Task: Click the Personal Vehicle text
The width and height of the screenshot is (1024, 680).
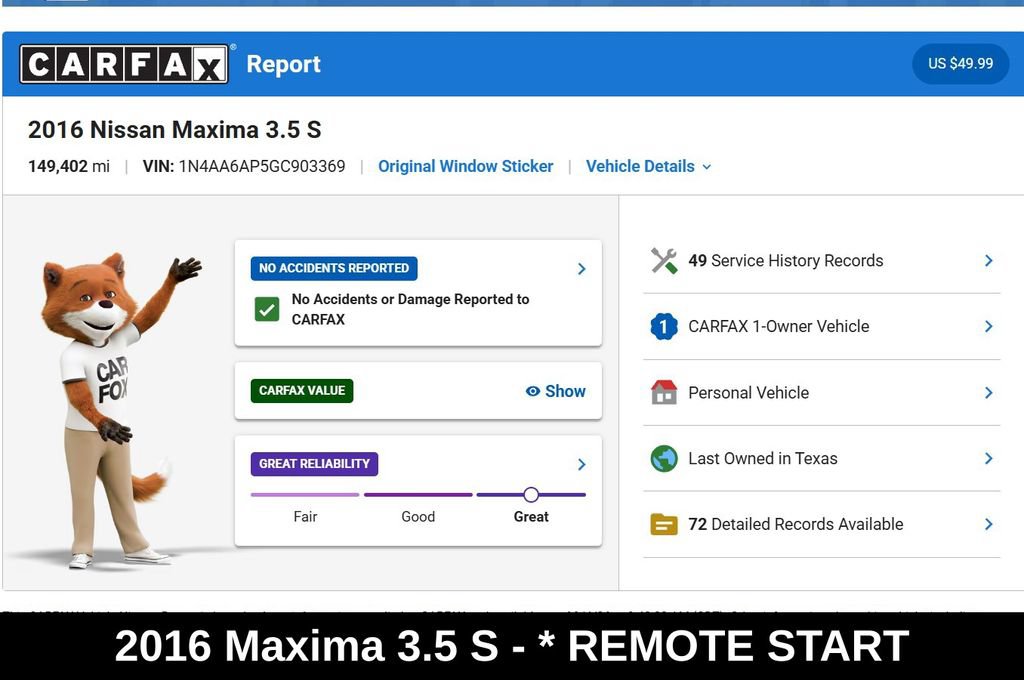Action: [748, 393]
